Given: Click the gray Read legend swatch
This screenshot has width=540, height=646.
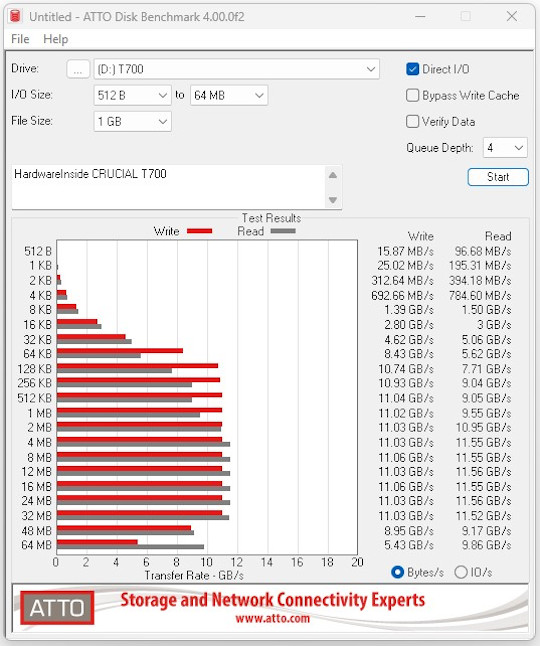Looking at the screenshot, I should pyautogui.click(x=283, y=231).
